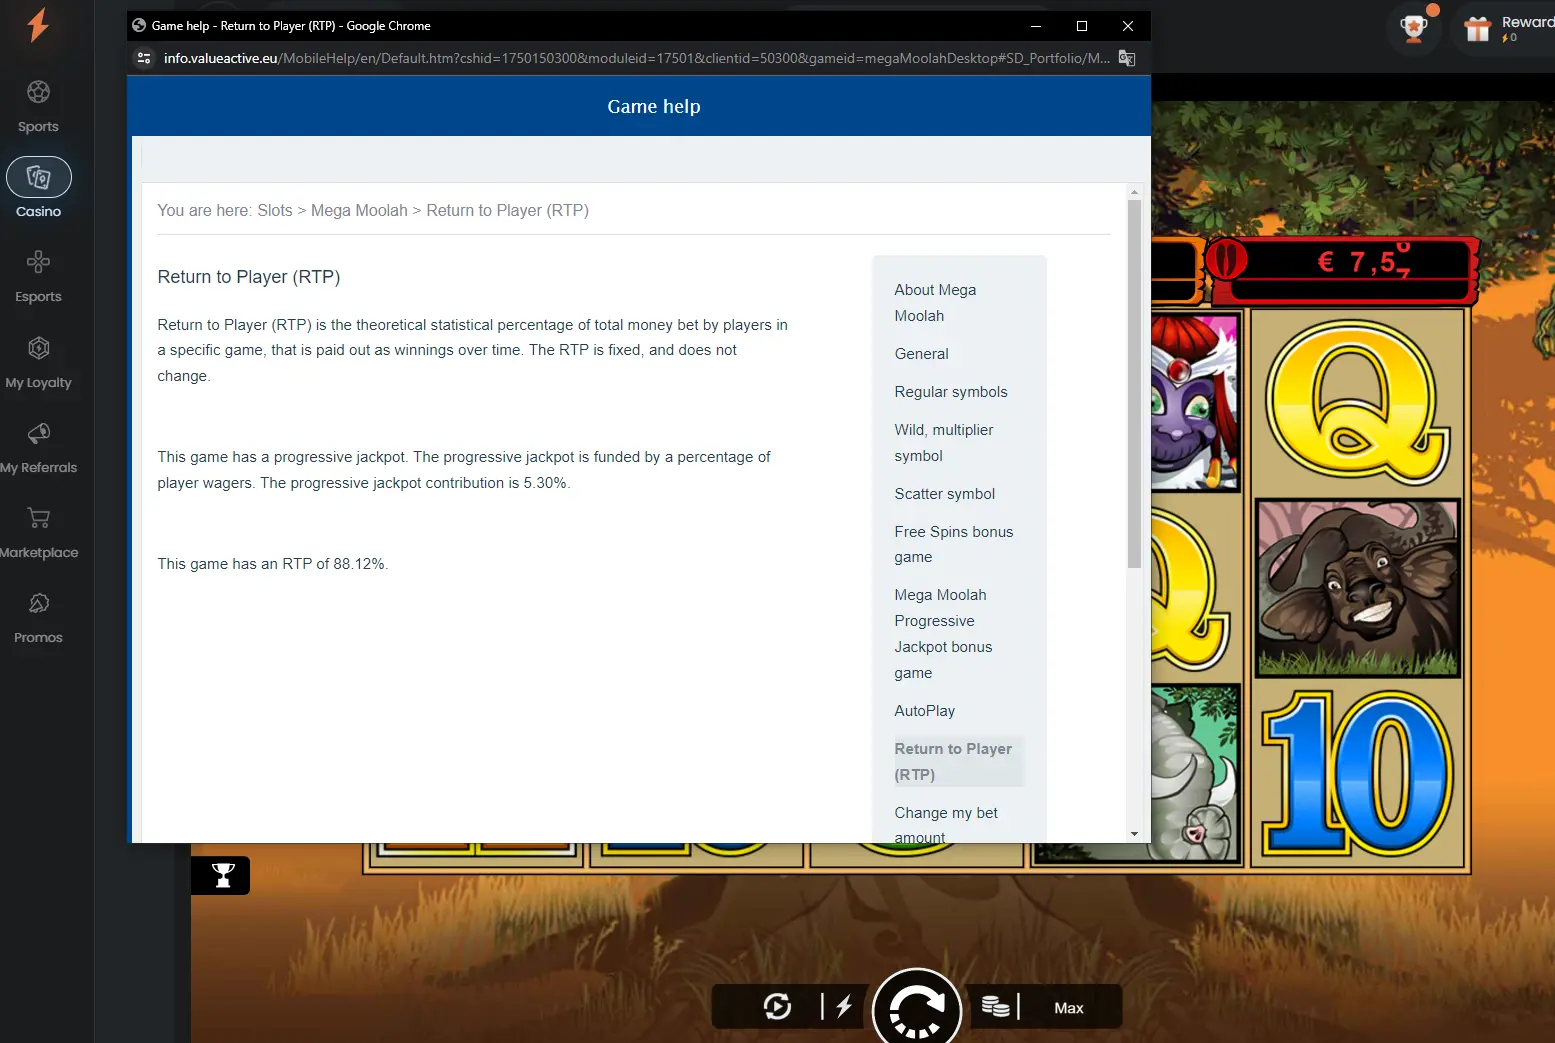The height and width of the screenshot is (1043, 1555).
Task: Open site info icon in address bar
Action: coord(144,58)
